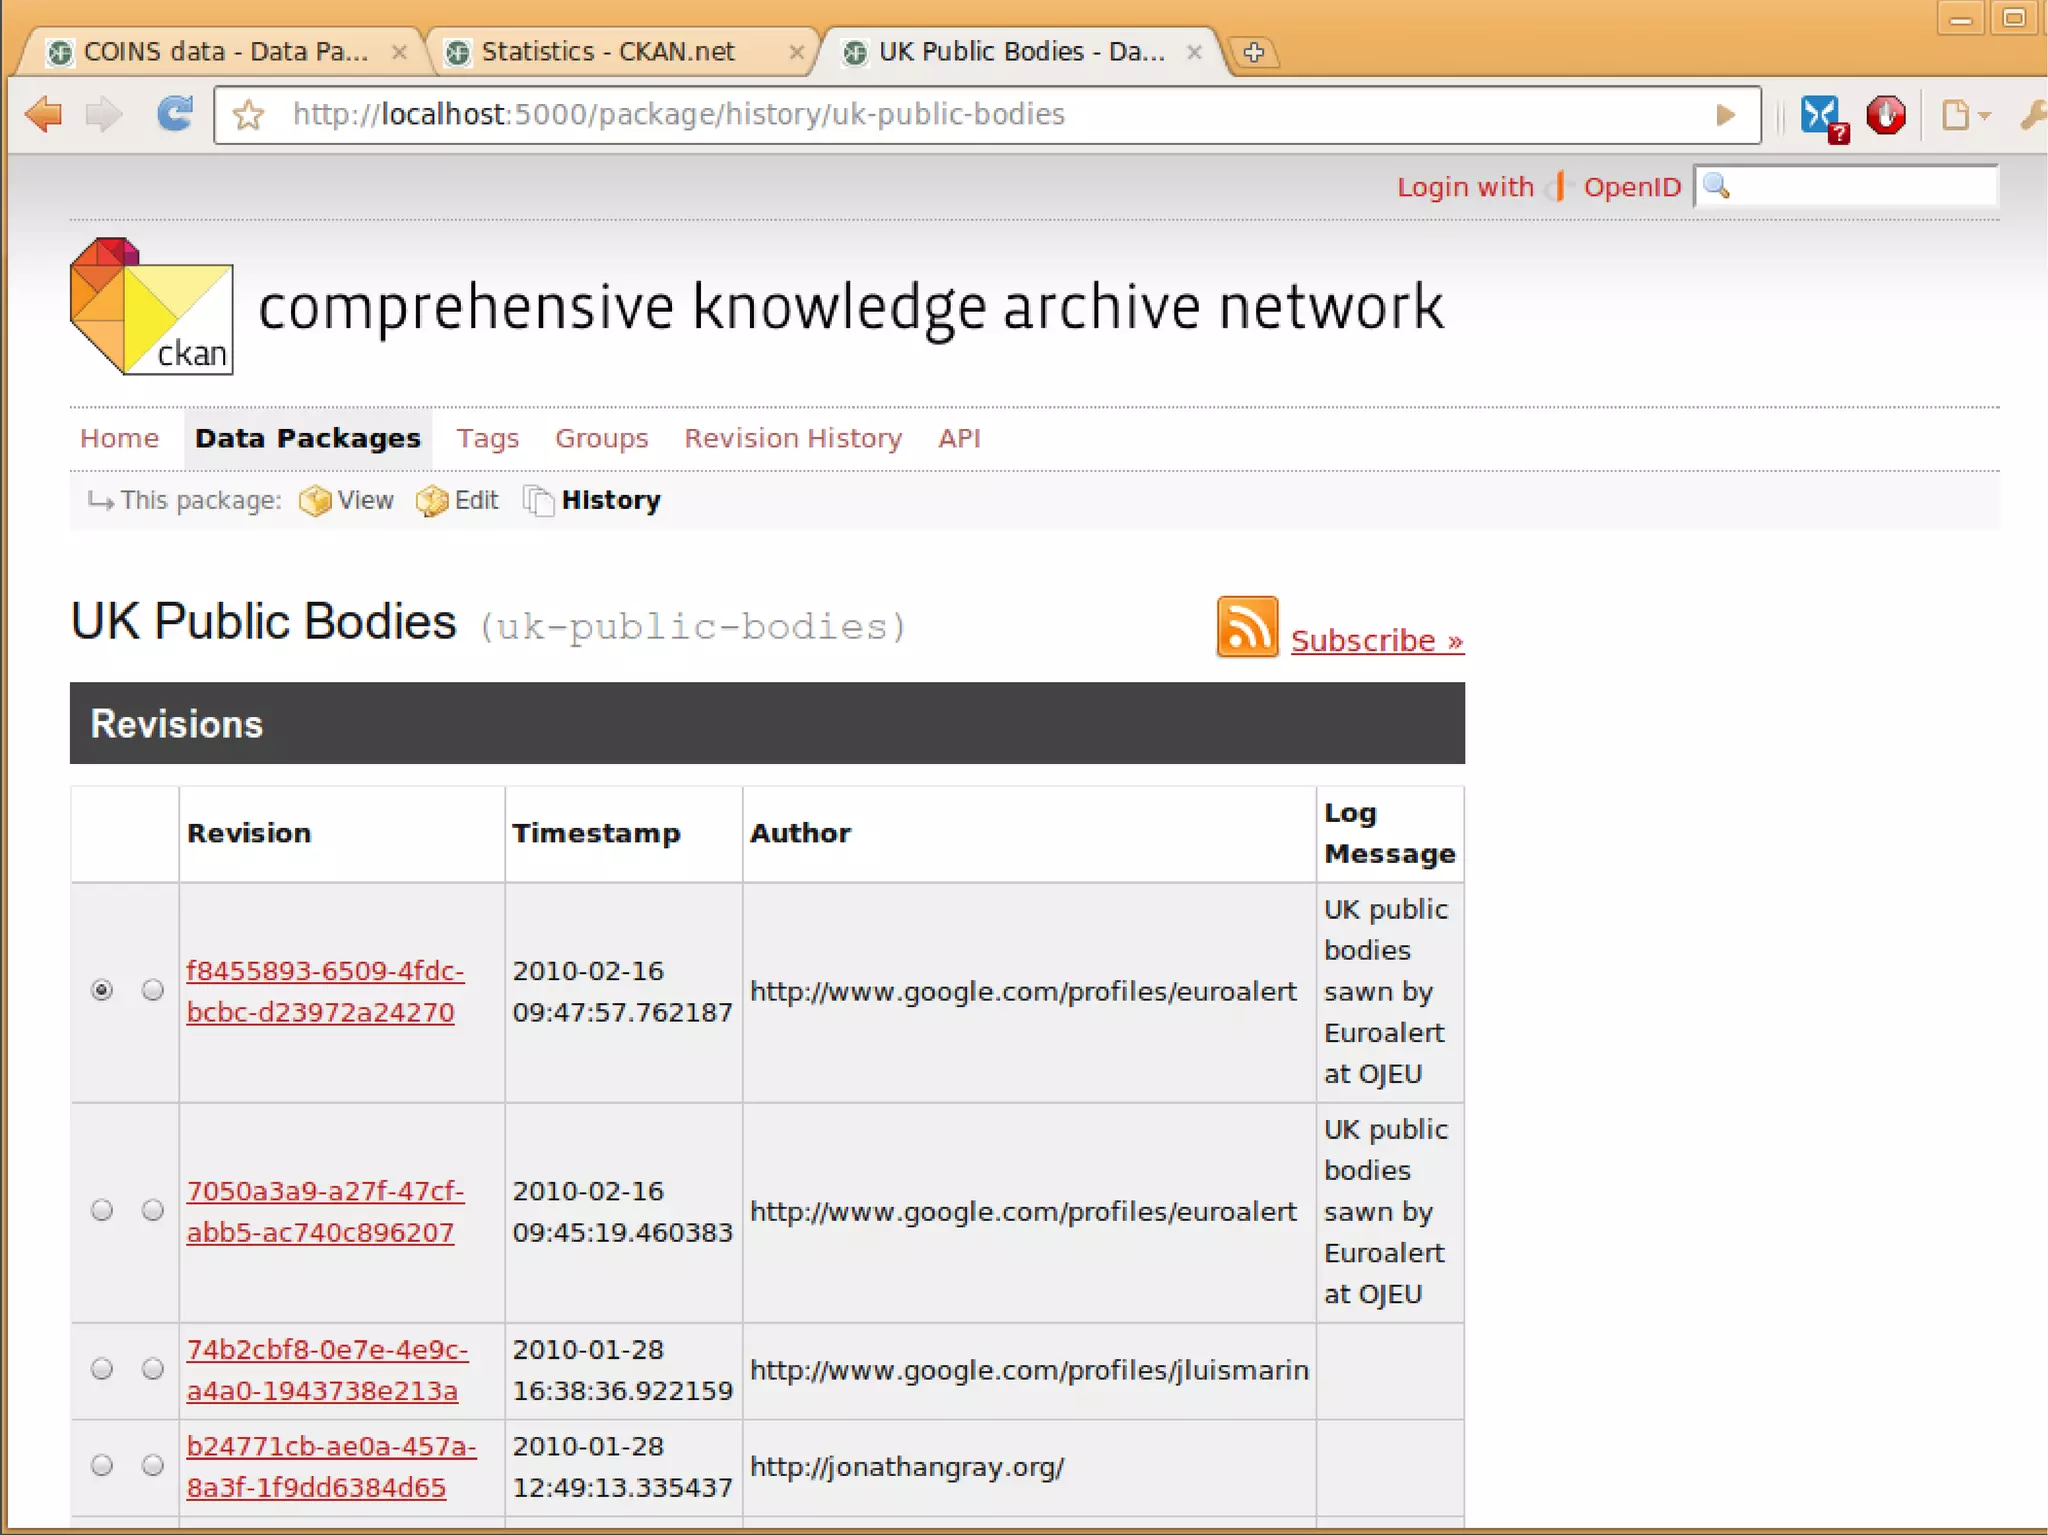This screenshot has width=2048, height=1535.
Task: Select first radio for revision 7050a3a9
Action: pyautogui.click(x=101, y=1210)
